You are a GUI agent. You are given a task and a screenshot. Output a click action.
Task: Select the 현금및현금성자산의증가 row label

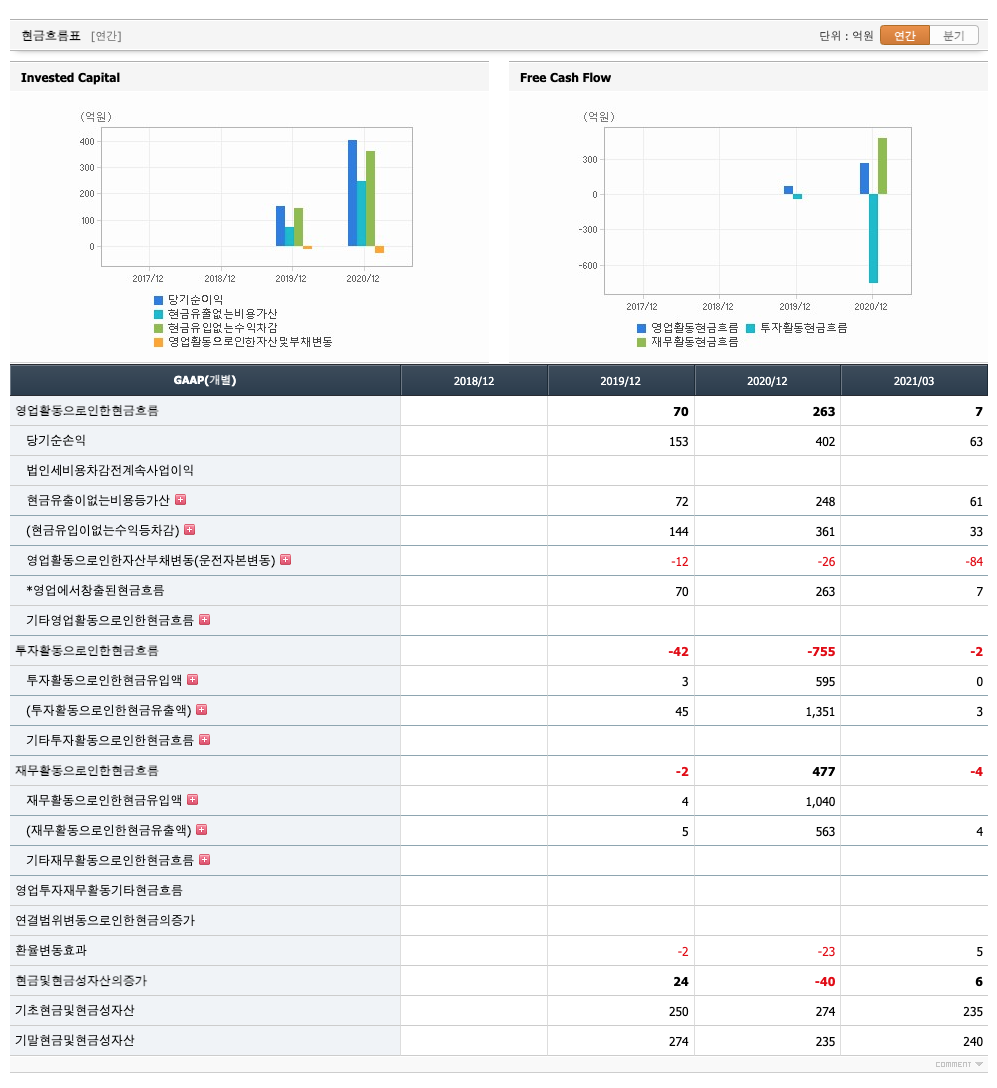coord(81,980)
